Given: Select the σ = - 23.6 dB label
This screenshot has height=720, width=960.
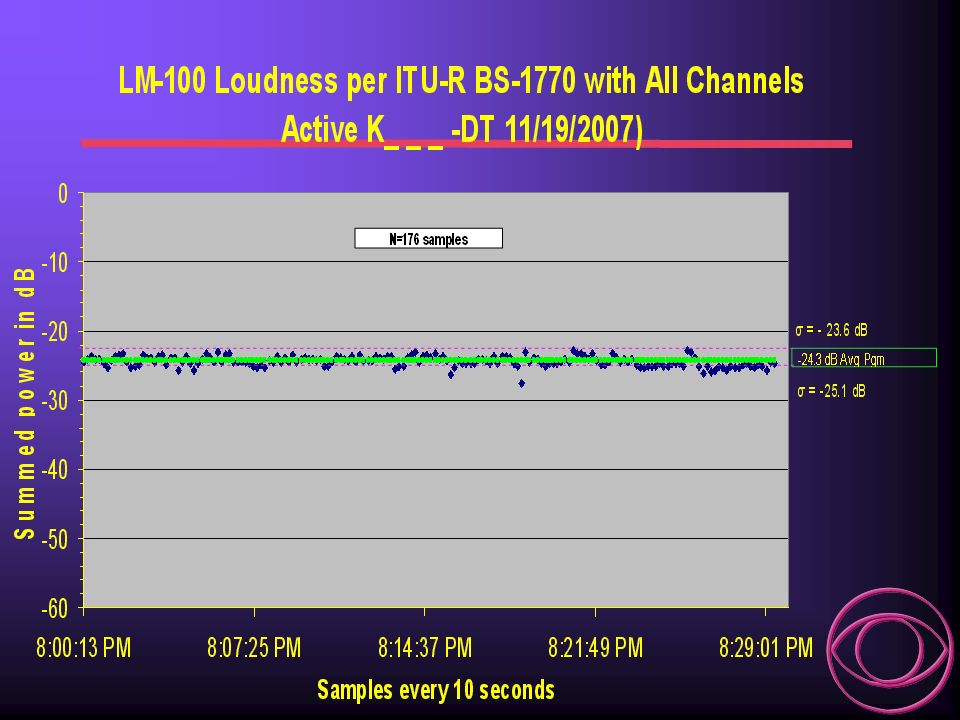Looking at the screenshot, I should tap(831, 330).
